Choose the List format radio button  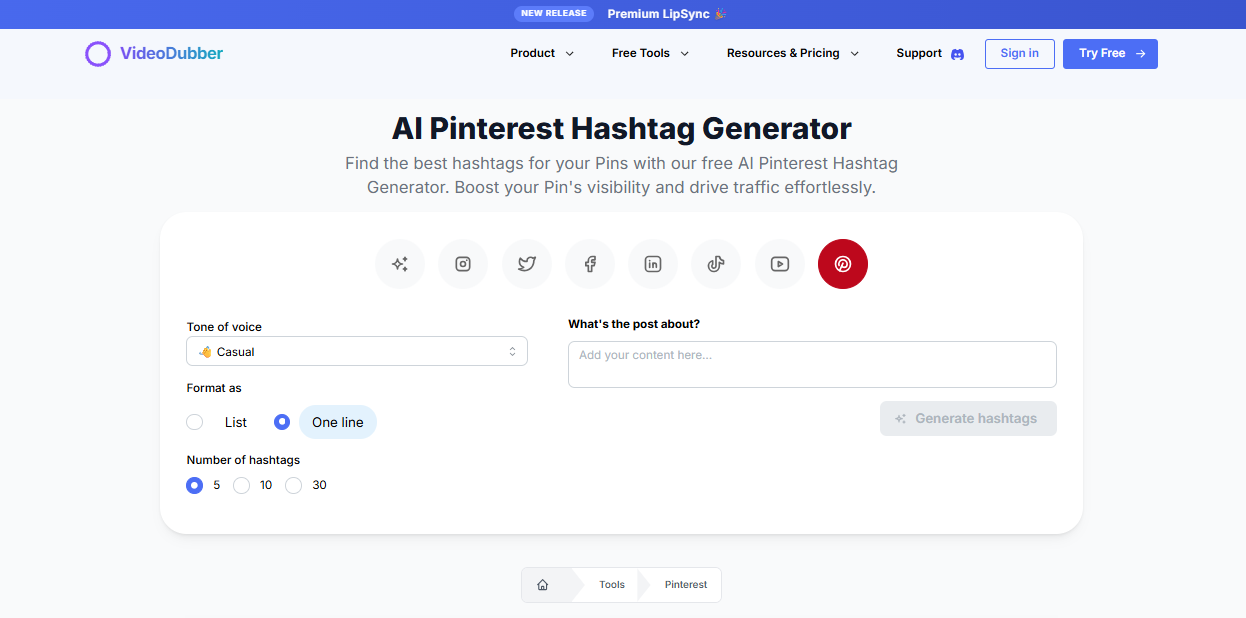tap(195, 422)
